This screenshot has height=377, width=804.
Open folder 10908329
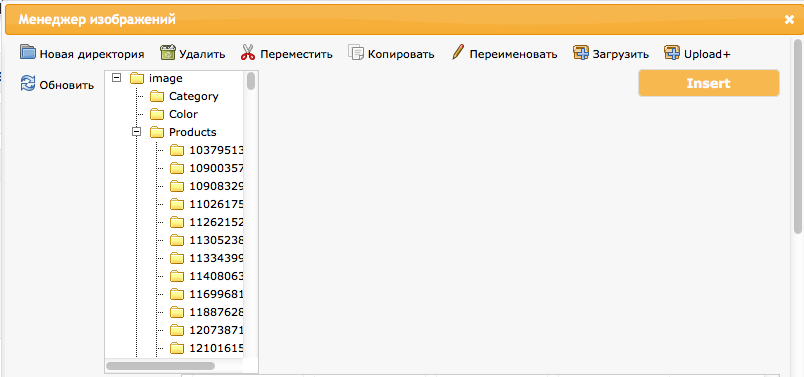click(x=216, y=186)
